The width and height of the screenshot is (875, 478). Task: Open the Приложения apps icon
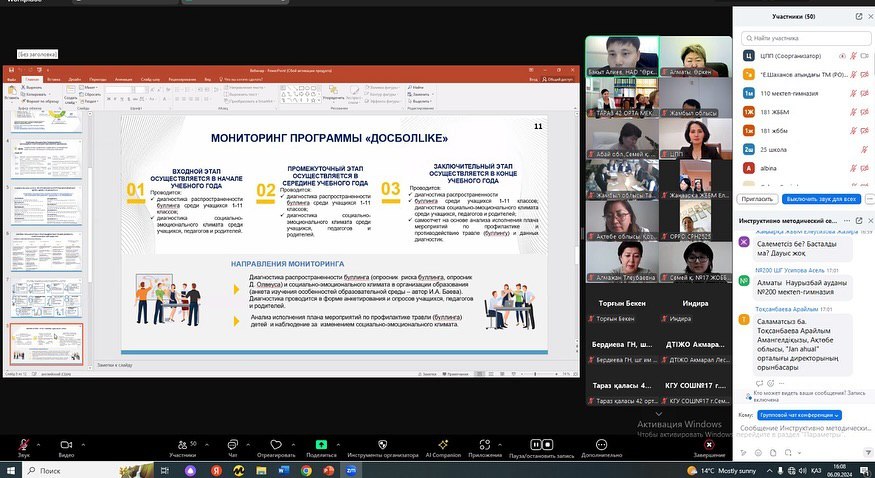485,443
